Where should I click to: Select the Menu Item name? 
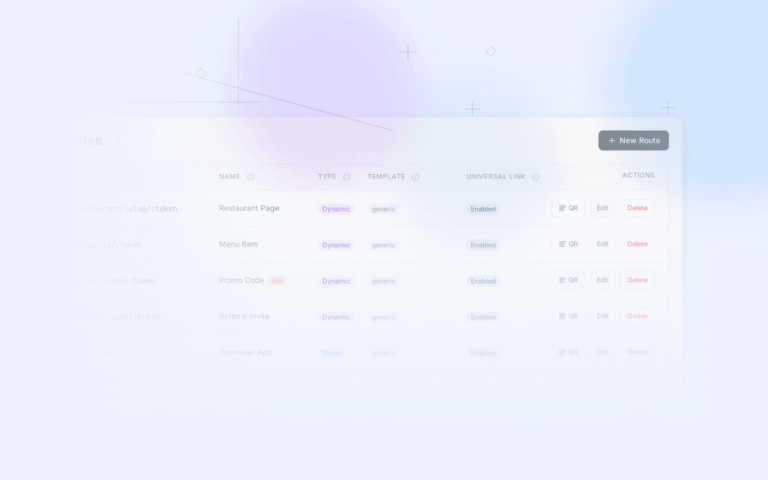tap(238, 244)
